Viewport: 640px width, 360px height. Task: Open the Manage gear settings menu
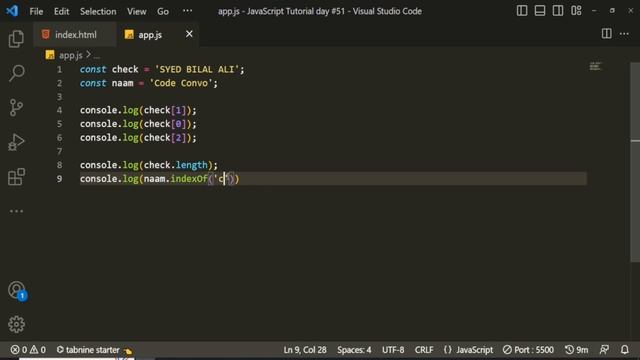(16, 324)
